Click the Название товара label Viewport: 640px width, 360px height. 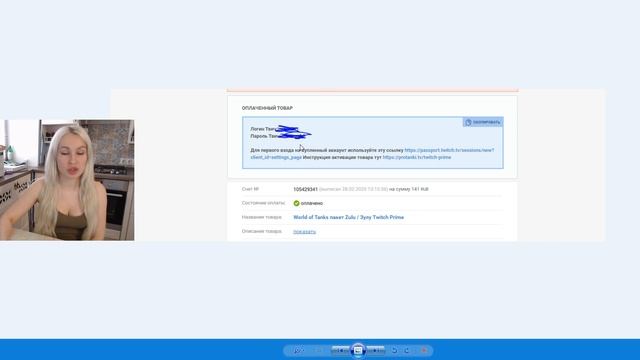(262, 217)
